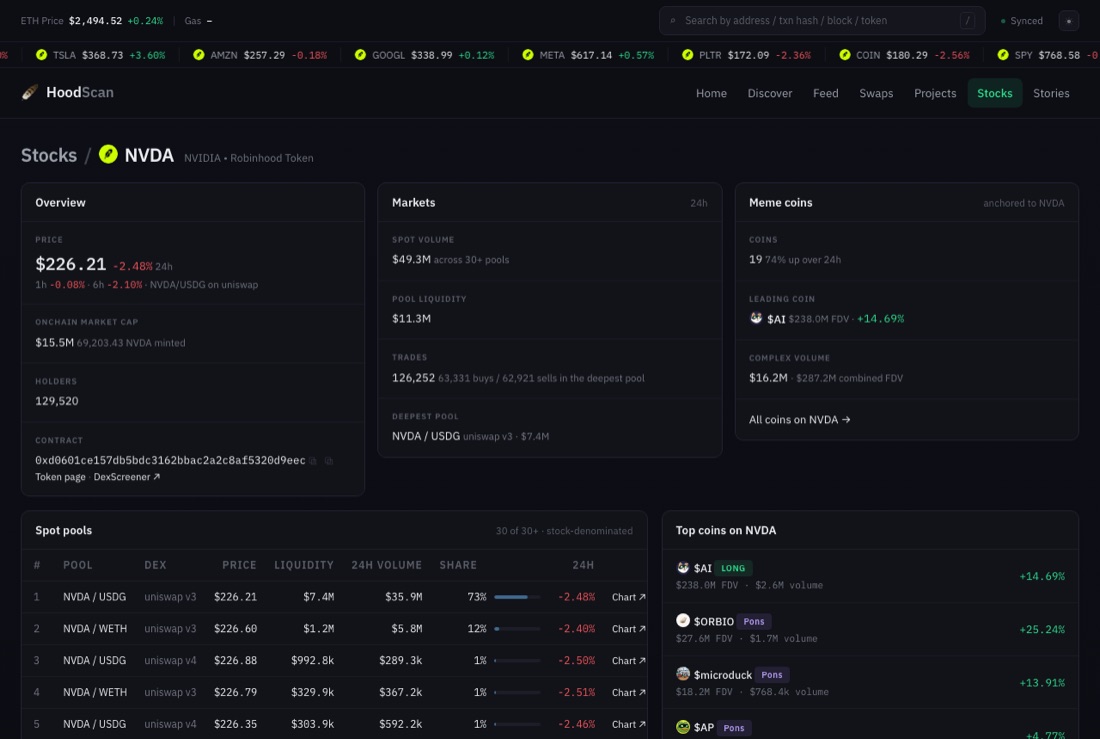
Task: Toggle the light/dark theme sun button
Action: click(x=1068, y=21)
